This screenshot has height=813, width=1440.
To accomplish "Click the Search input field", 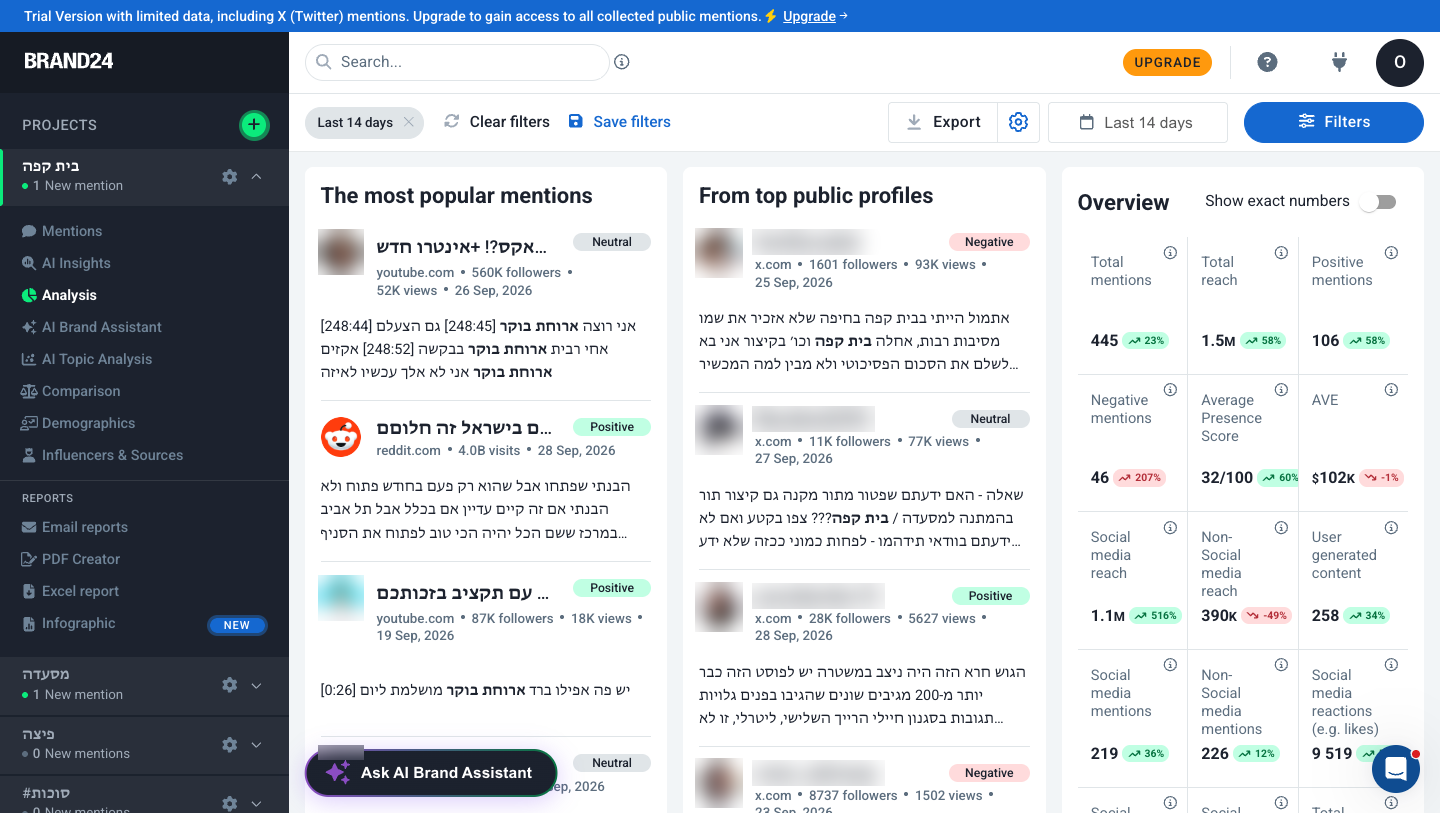I will (x=457, y=62).
